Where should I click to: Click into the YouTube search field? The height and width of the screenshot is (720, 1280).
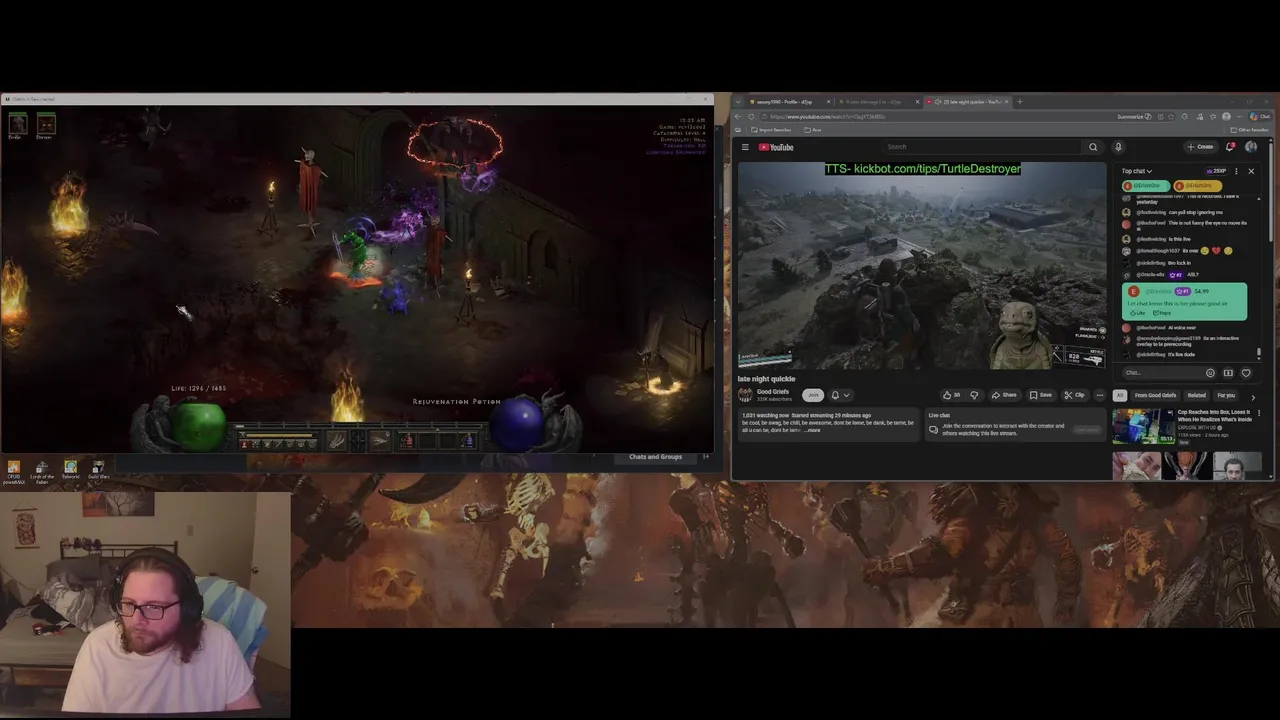point(984,147)
